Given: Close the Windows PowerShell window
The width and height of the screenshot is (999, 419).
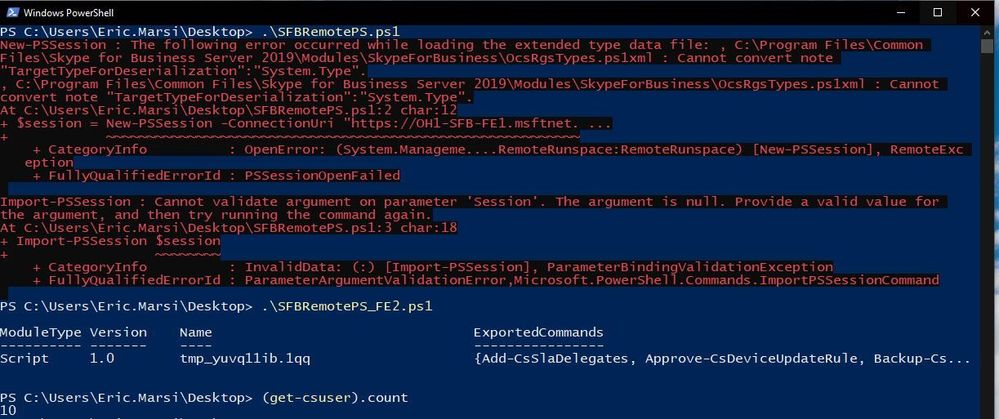Looking at the screenshot, I should coord(974,12).
